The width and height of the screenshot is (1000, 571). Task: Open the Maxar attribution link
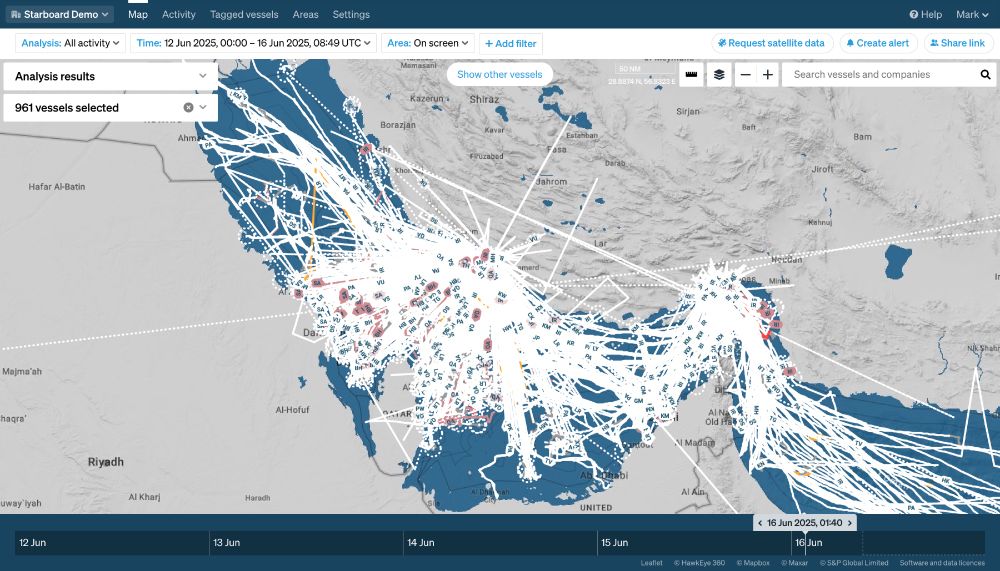[x=795, y=563]
